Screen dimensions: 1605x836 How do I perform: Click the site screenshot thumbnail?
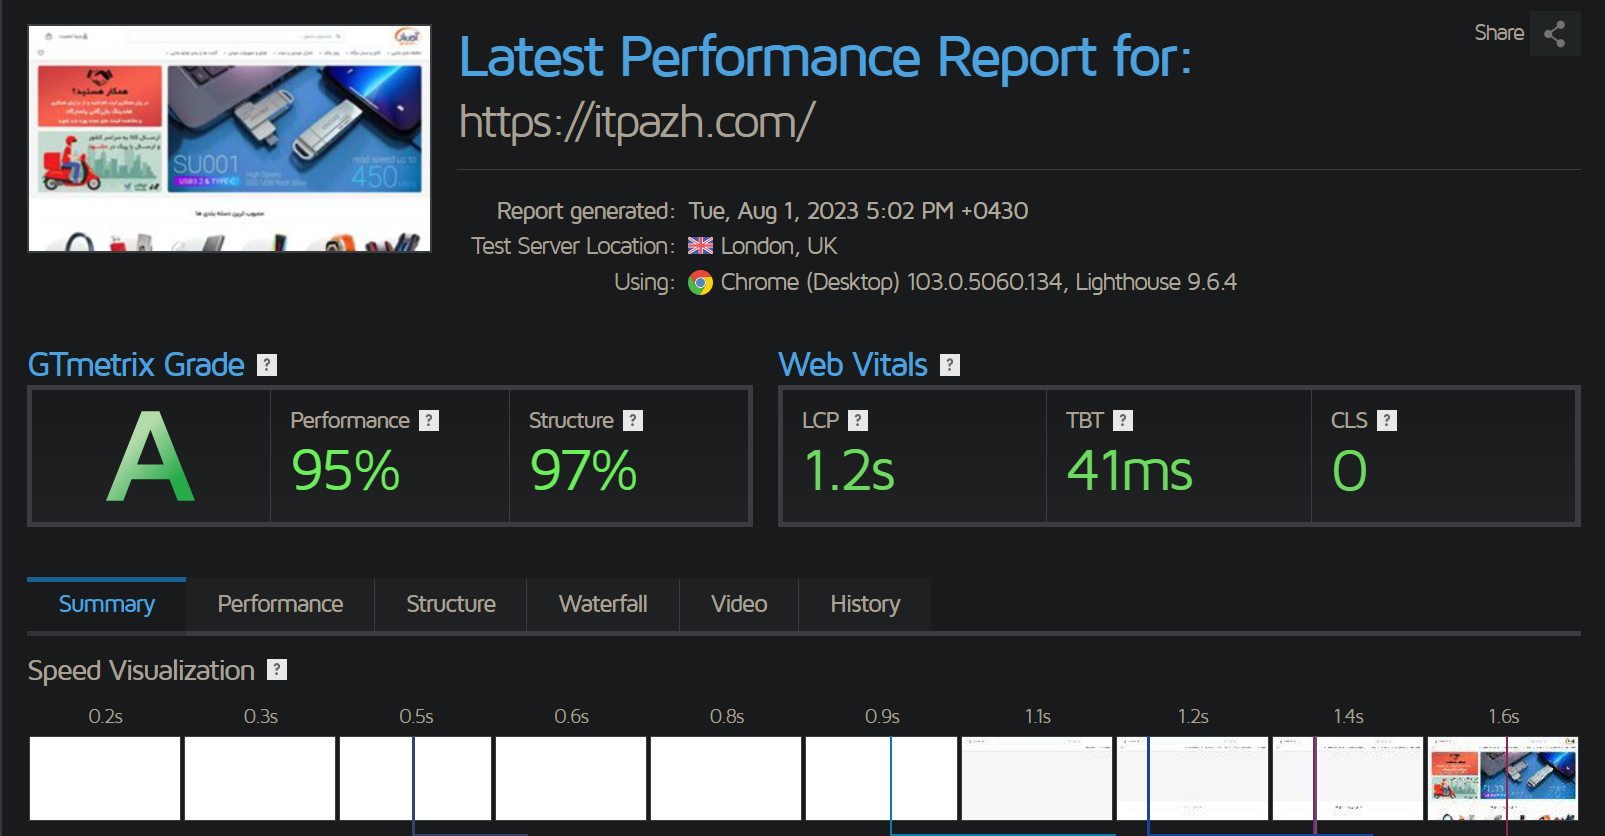[229, 139]
